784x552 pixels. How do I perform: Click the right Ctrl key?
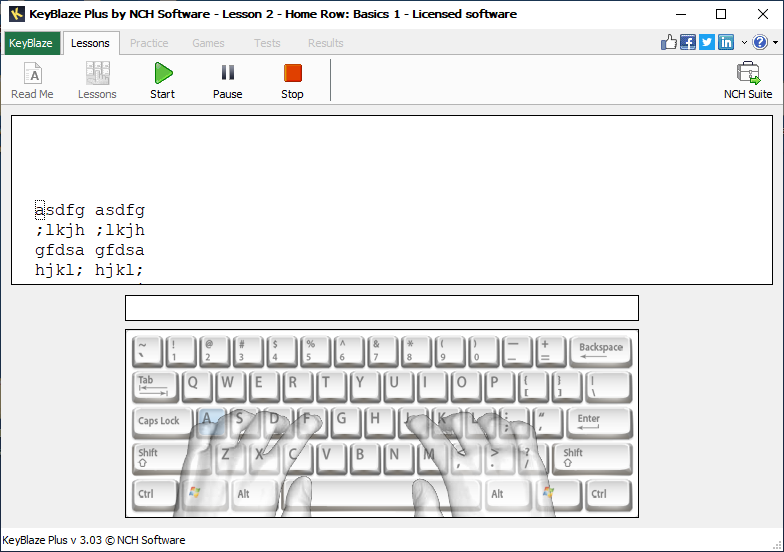point(608,495)
